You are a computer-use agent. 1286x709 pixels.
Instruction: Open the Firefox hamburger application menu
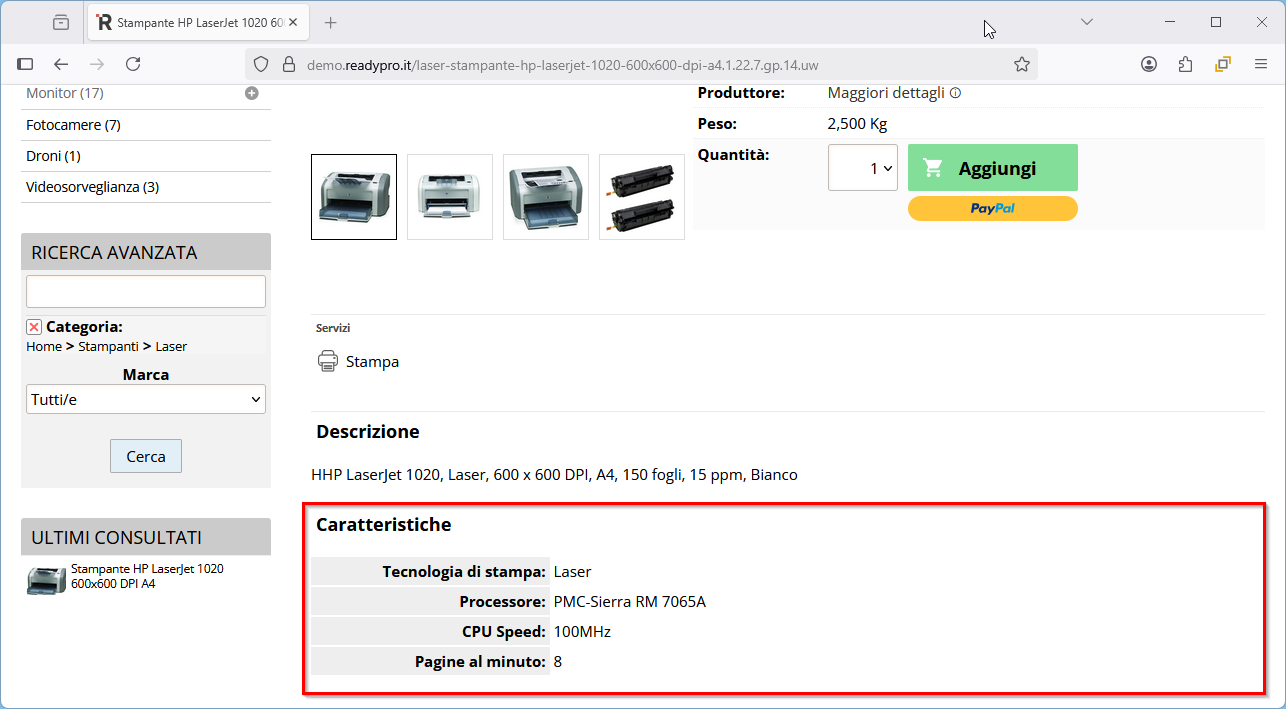tap(1261, 64)
